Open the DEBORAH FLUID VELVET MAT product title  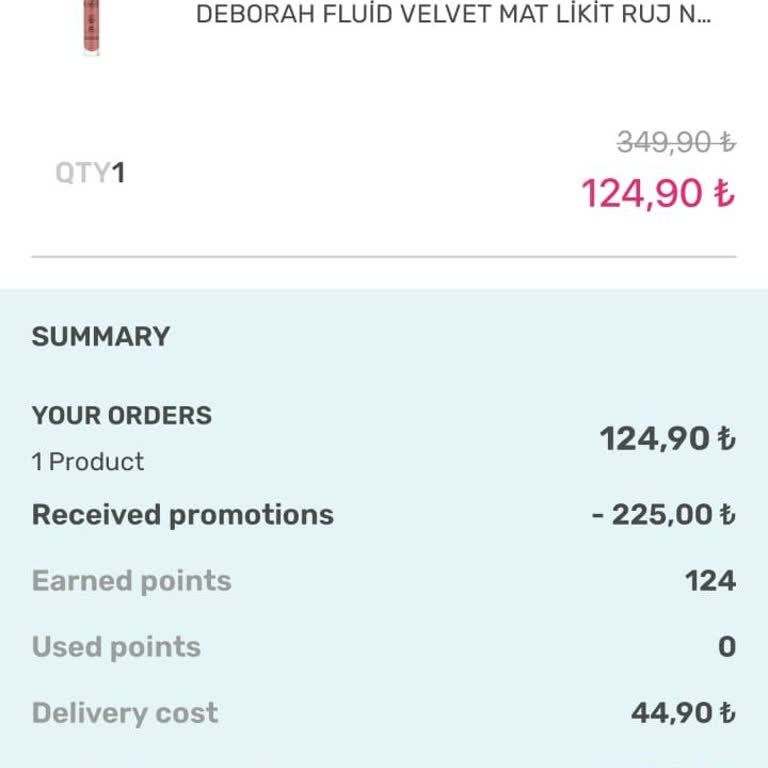pos(454,16)
